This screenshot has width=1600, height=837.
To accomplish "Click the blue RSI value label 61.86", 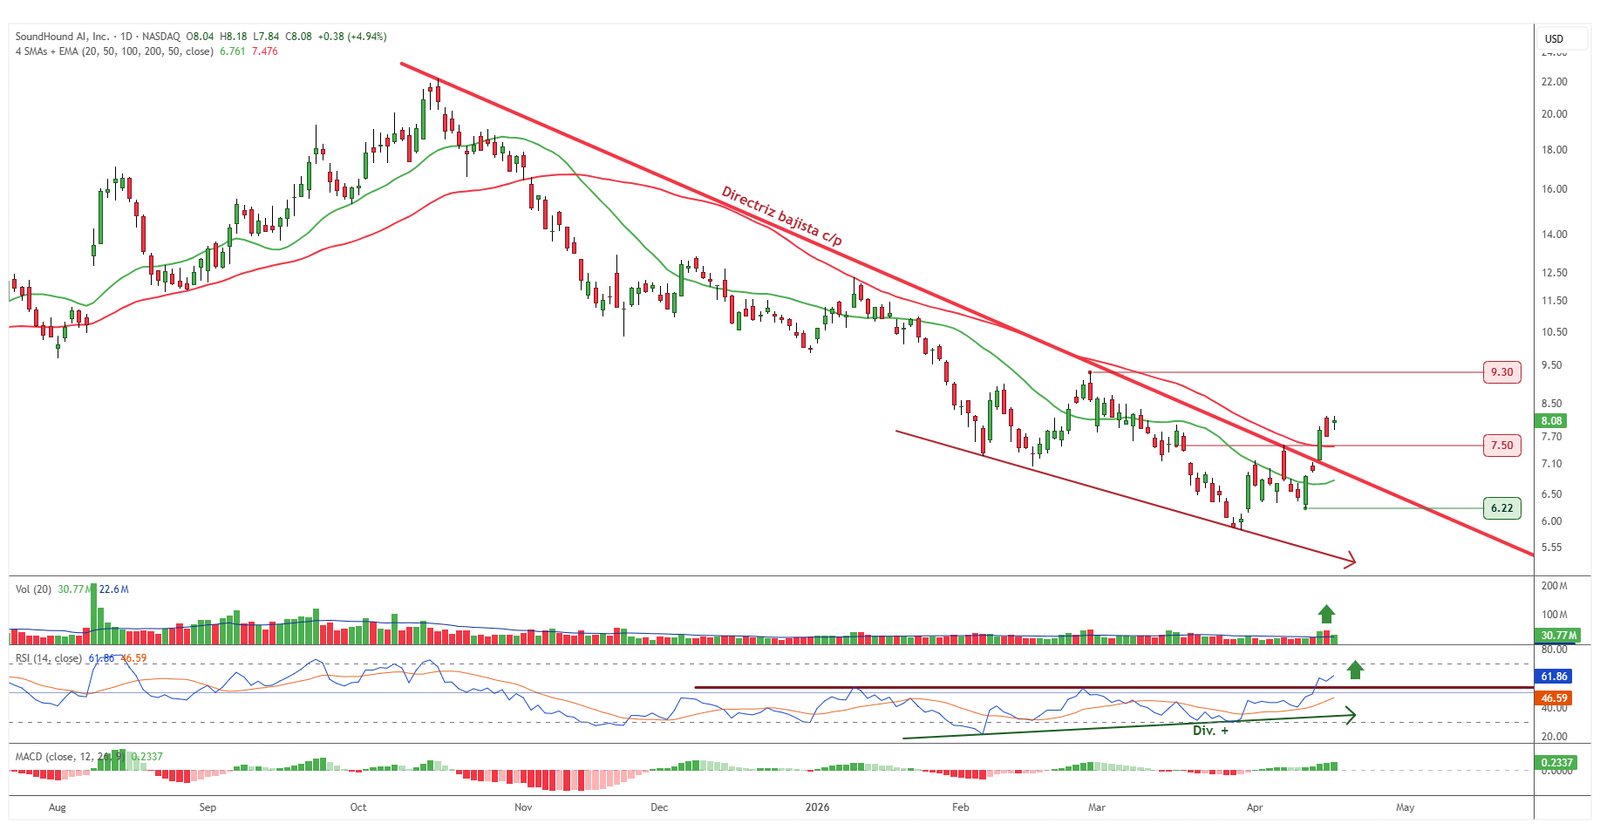I will click(1553, 677).
